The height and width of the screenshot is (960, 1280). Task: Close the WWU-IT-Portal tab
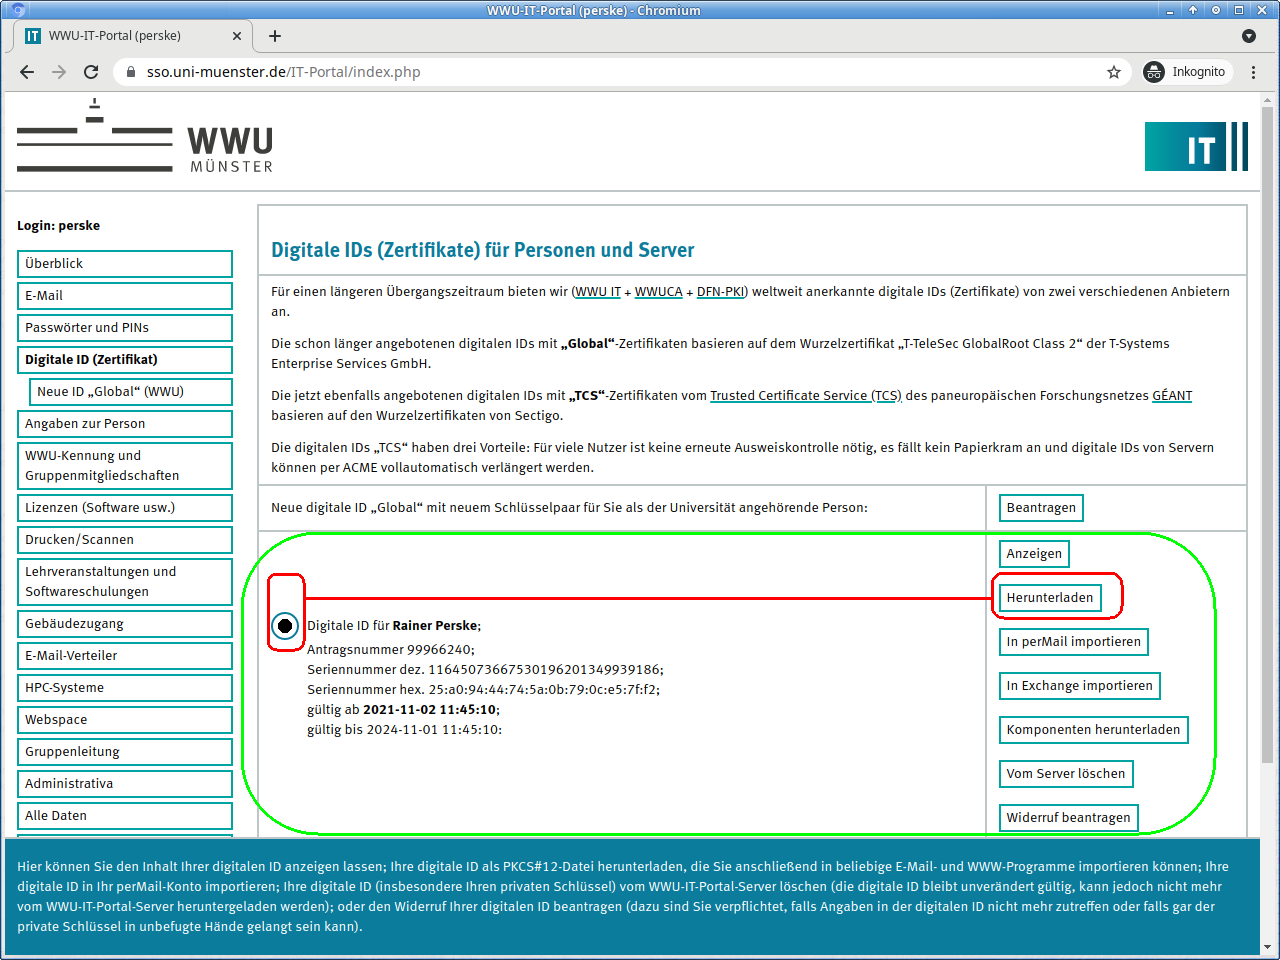point(237,36)
